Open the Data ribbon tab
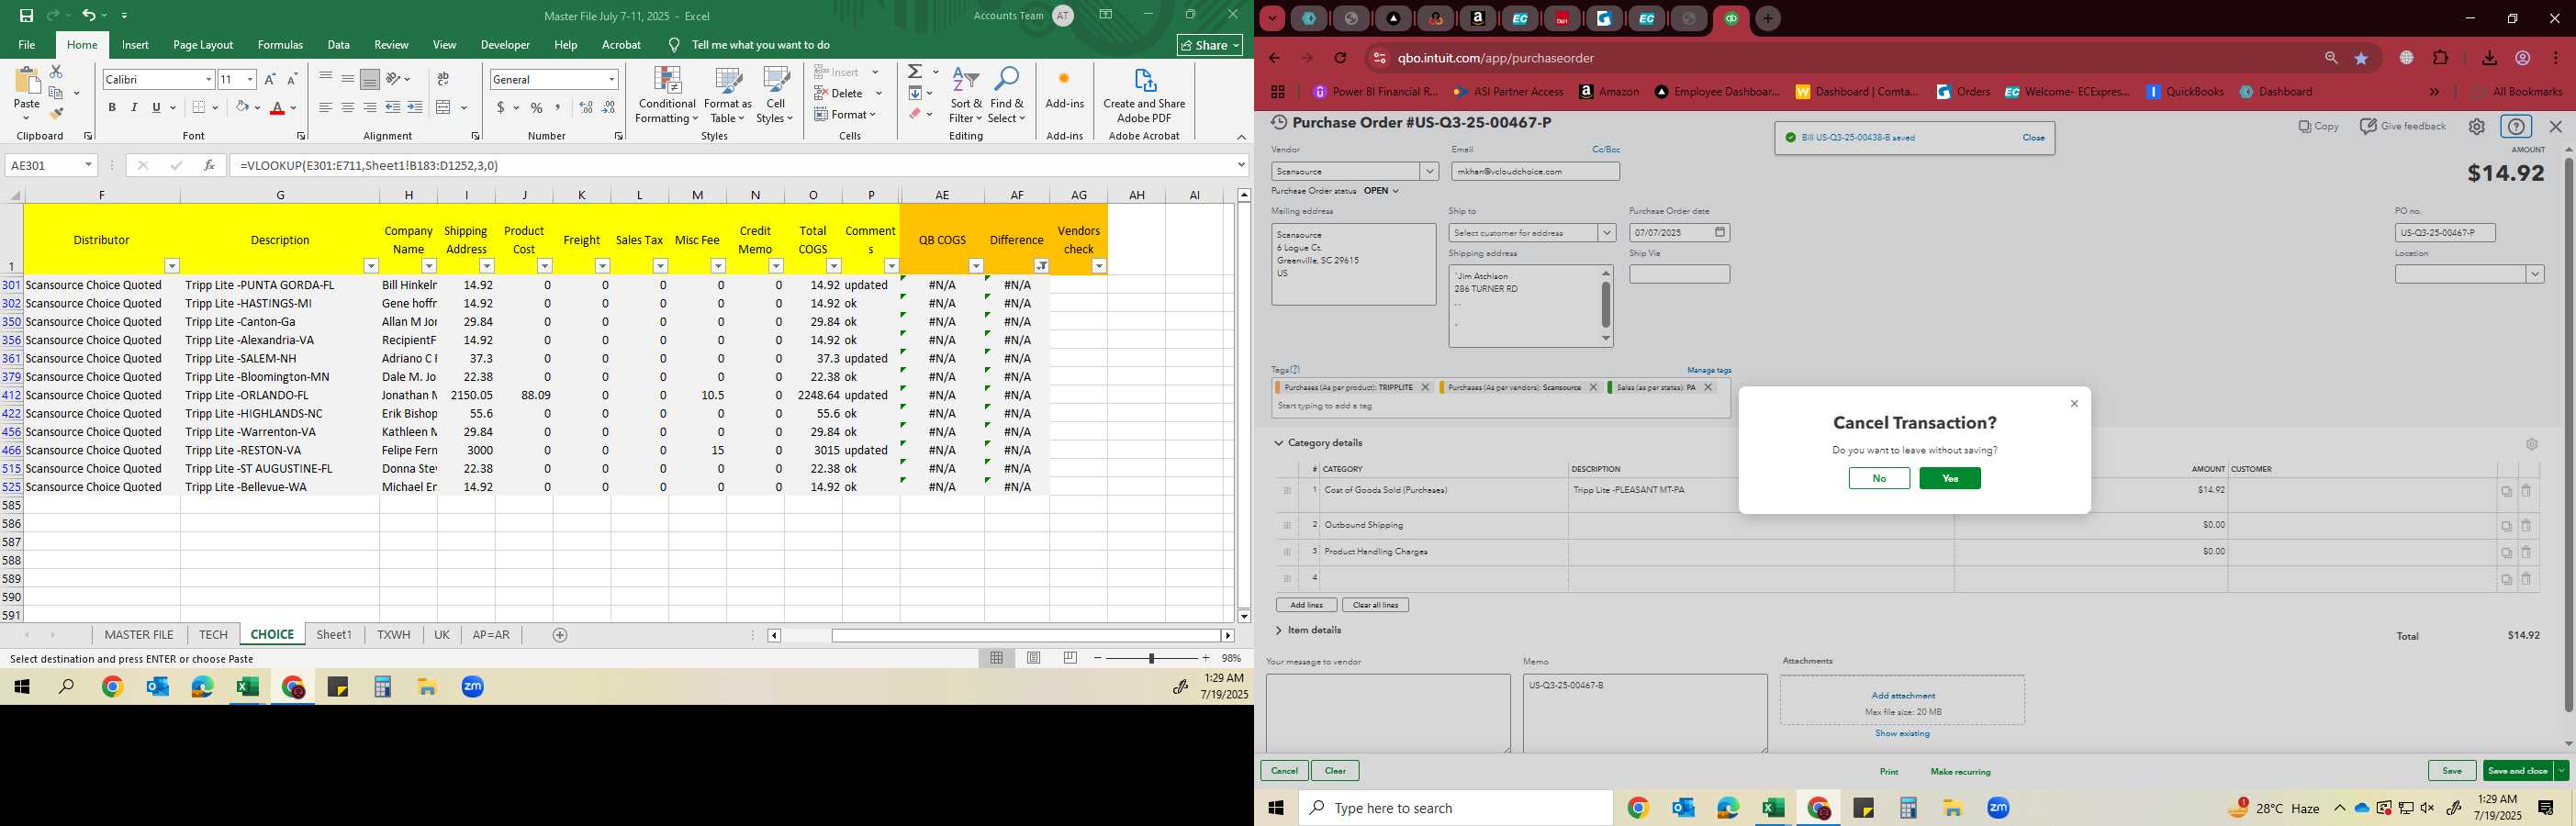The height and width of the screenshot is (826, 2576). coord(339,45)
